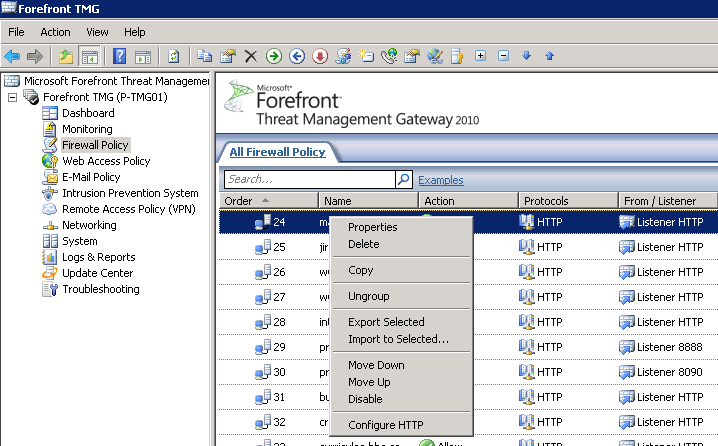Click the blue Back arrow in toolbar
Image resolution: width=718 pixels, height=446 pixels.
click(12, 56)
